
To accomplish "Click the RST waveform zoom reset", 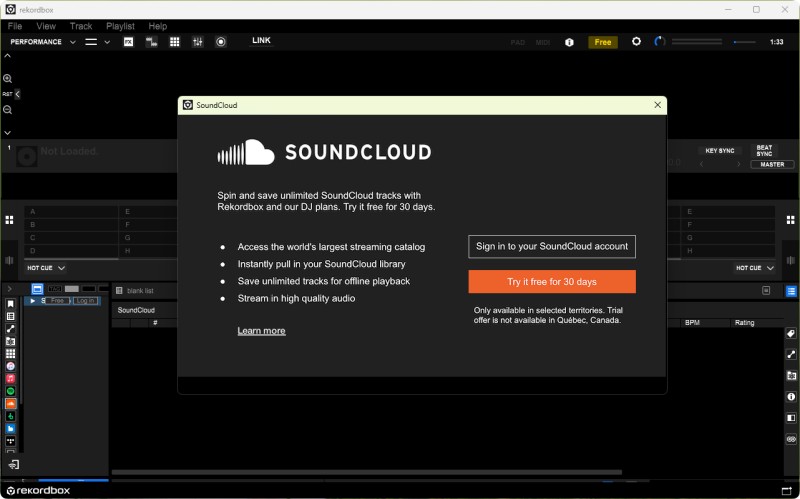I will pos(7,94).
